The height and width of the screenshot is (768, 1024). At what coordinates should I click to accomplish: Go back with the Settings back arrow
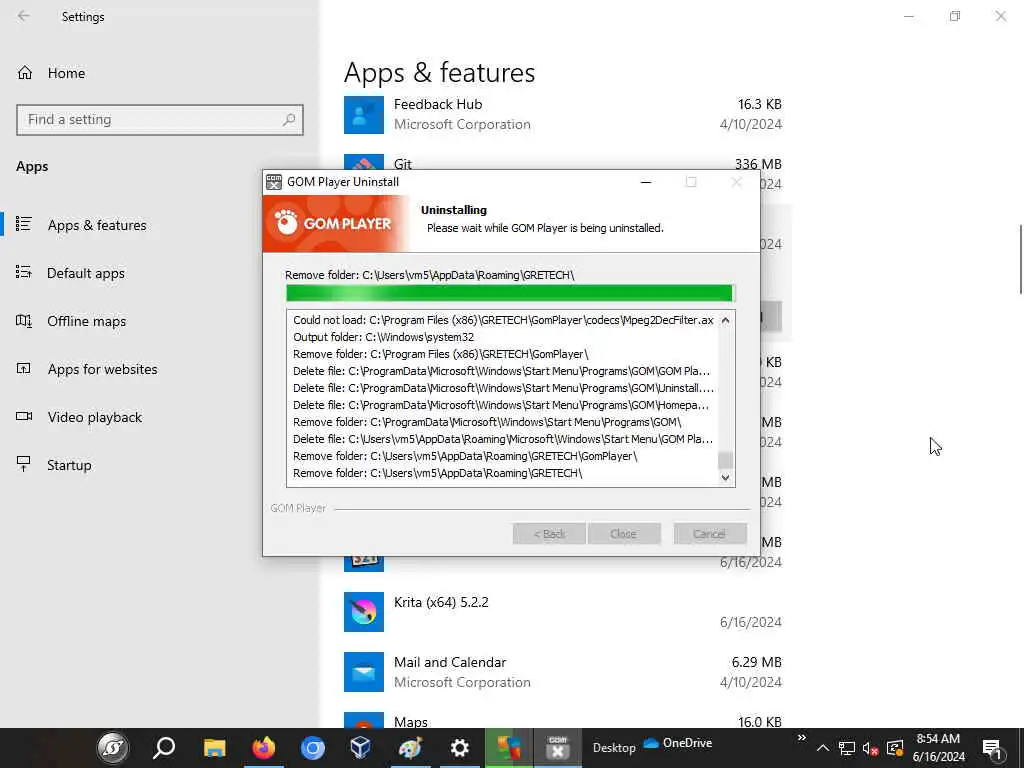(x=24, y=16)
